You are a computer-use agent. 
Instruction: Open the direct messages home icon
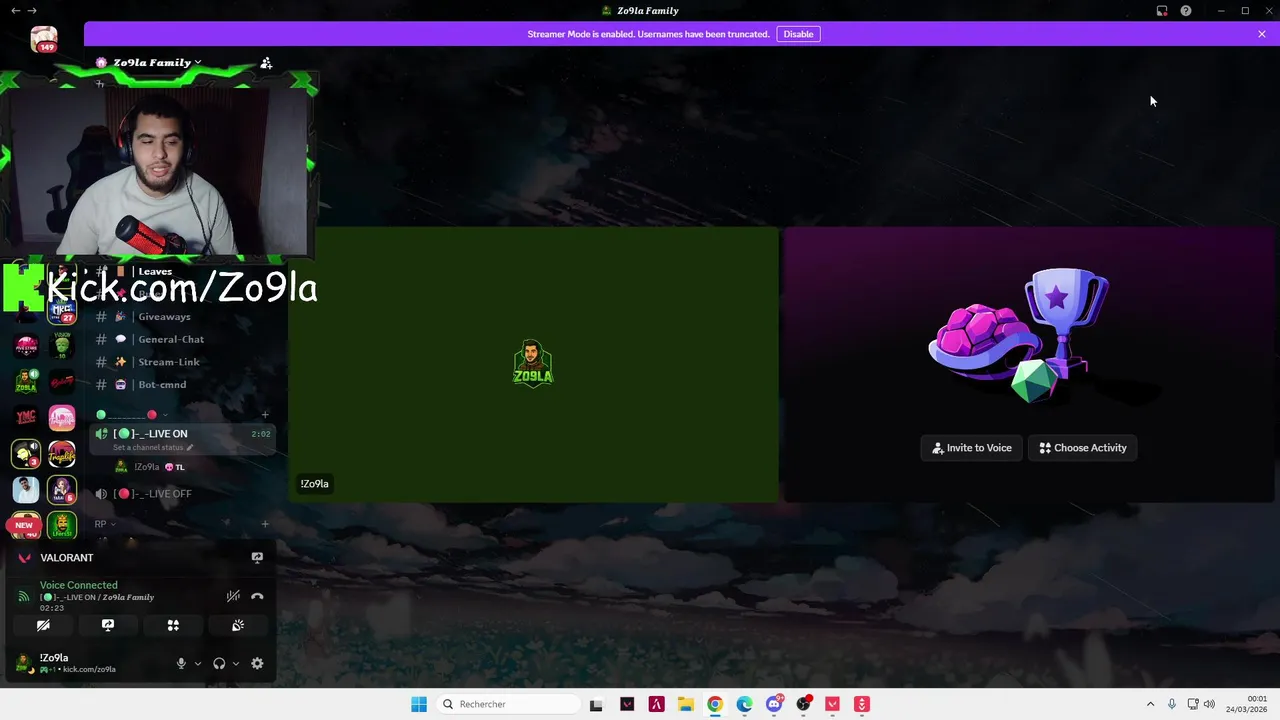click(x=44, y=40)
